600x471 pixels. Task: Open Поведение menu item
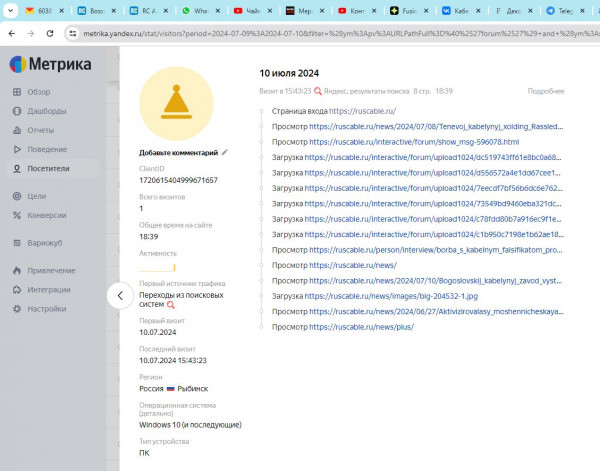[x=46, y=149]
